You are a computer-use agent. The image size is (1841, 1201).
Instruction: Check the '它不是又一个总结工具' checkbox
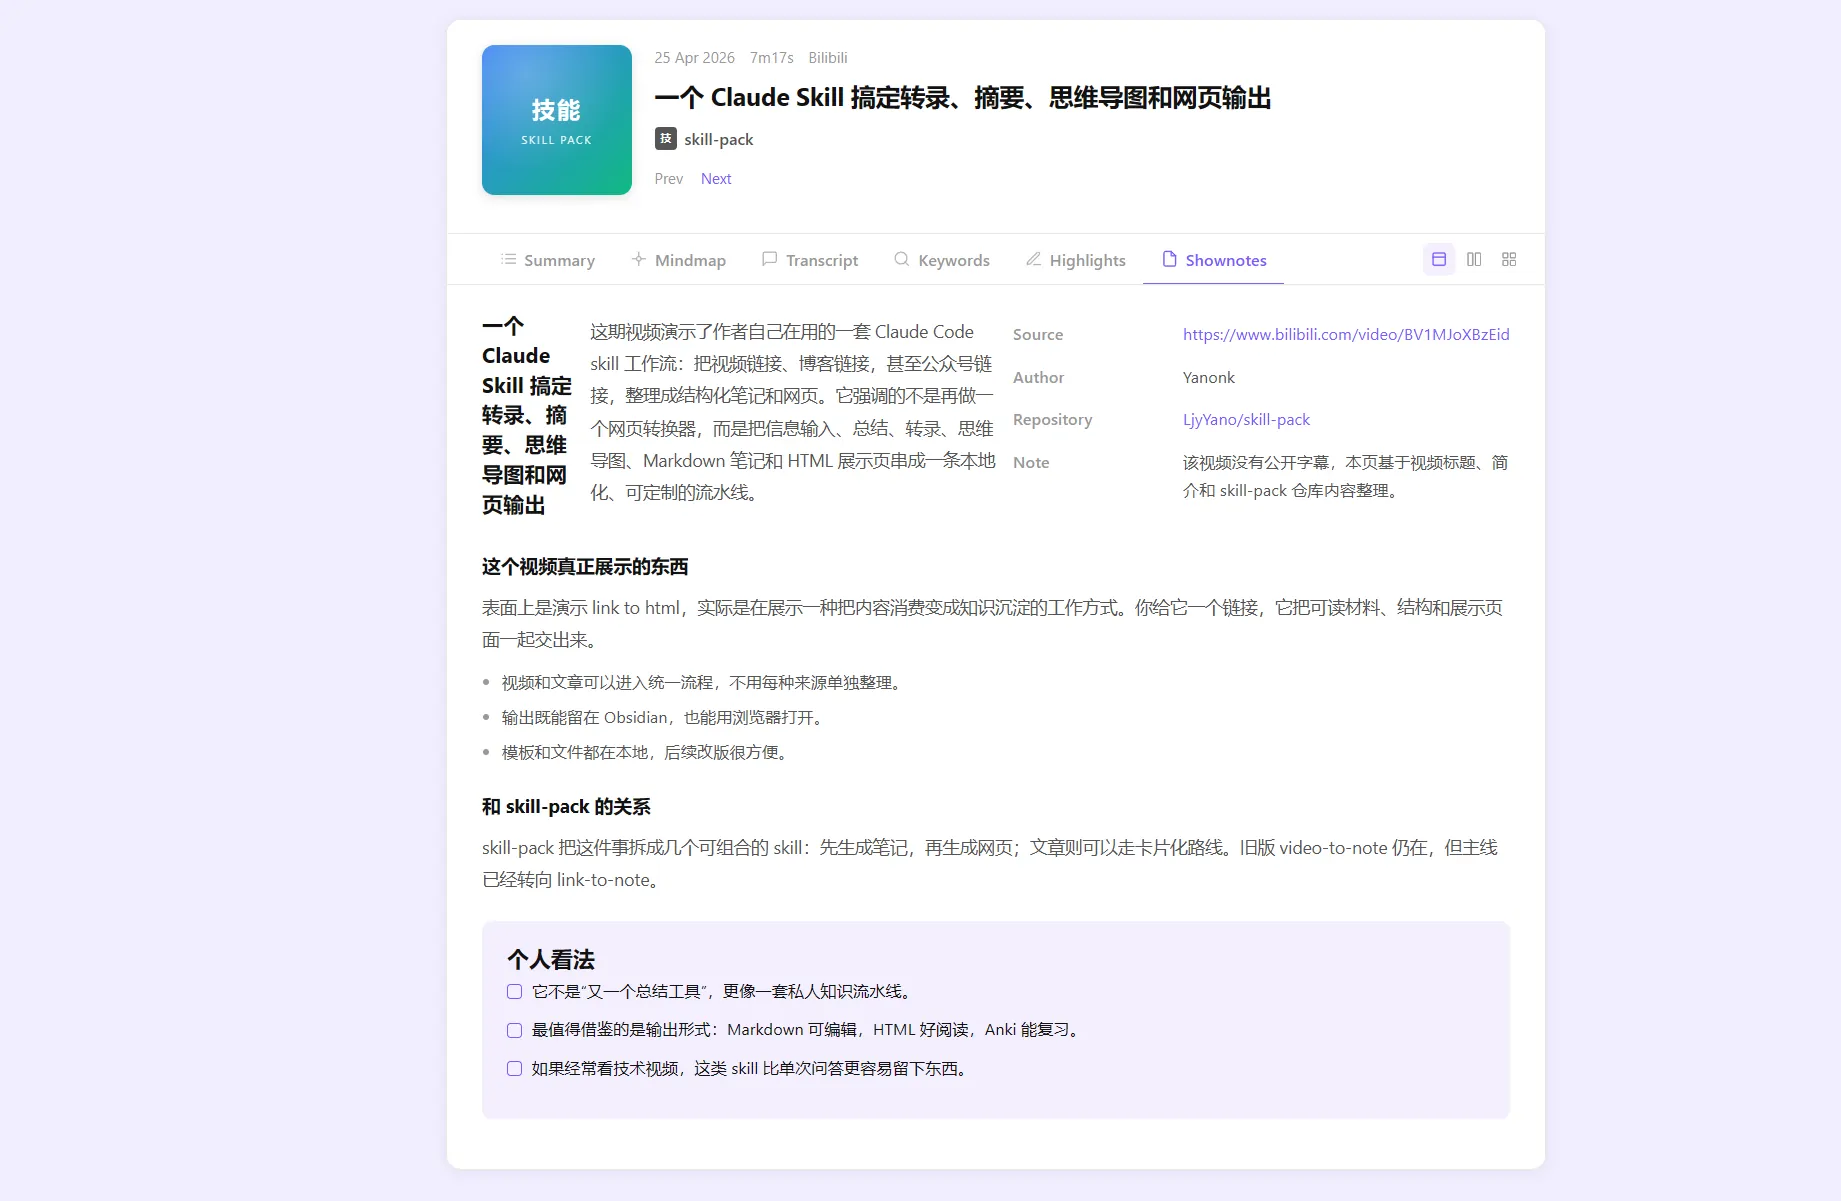514,992
